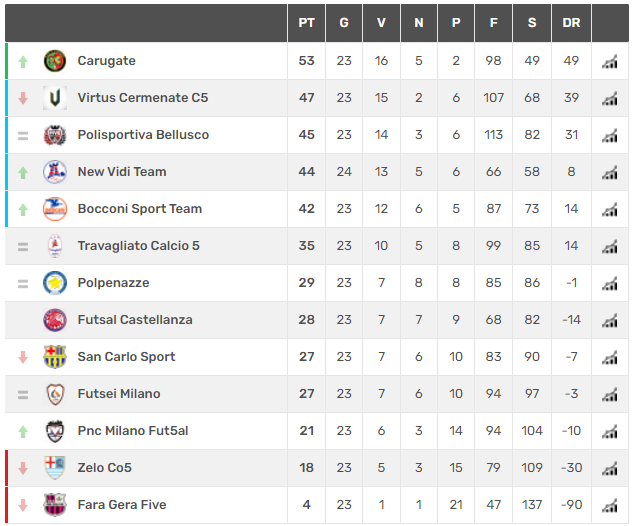The image size is (634, 526).
Task: Click the Polisportiva Bellusco crest
Action: click(x=55, y=135)
